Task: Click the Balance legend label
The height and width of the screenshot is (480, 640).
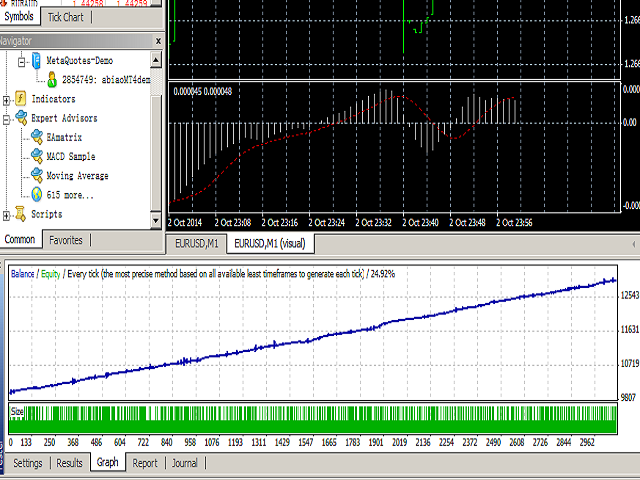Action: tap(22, 274)
